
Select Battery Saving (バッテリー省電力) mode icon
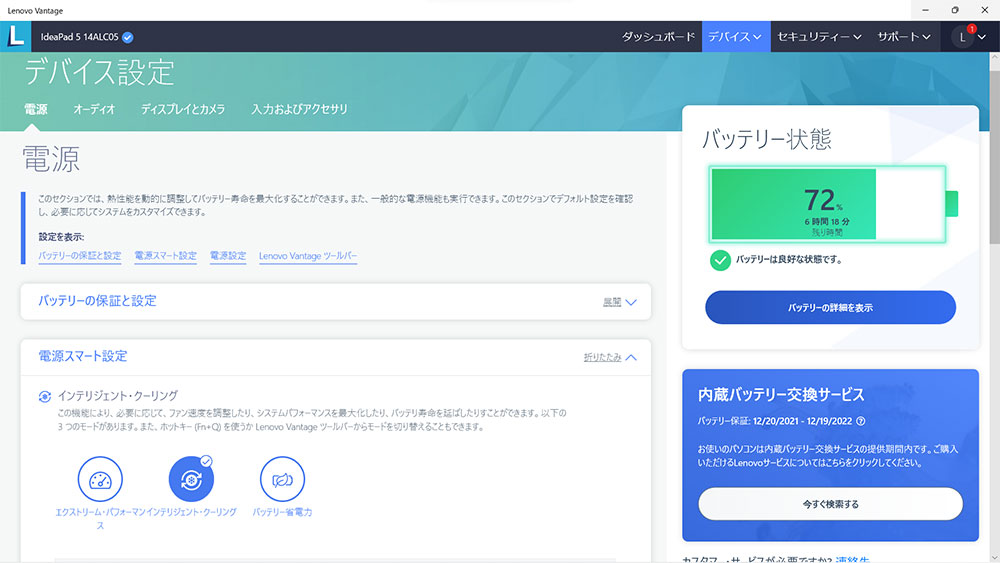(283, 479)
